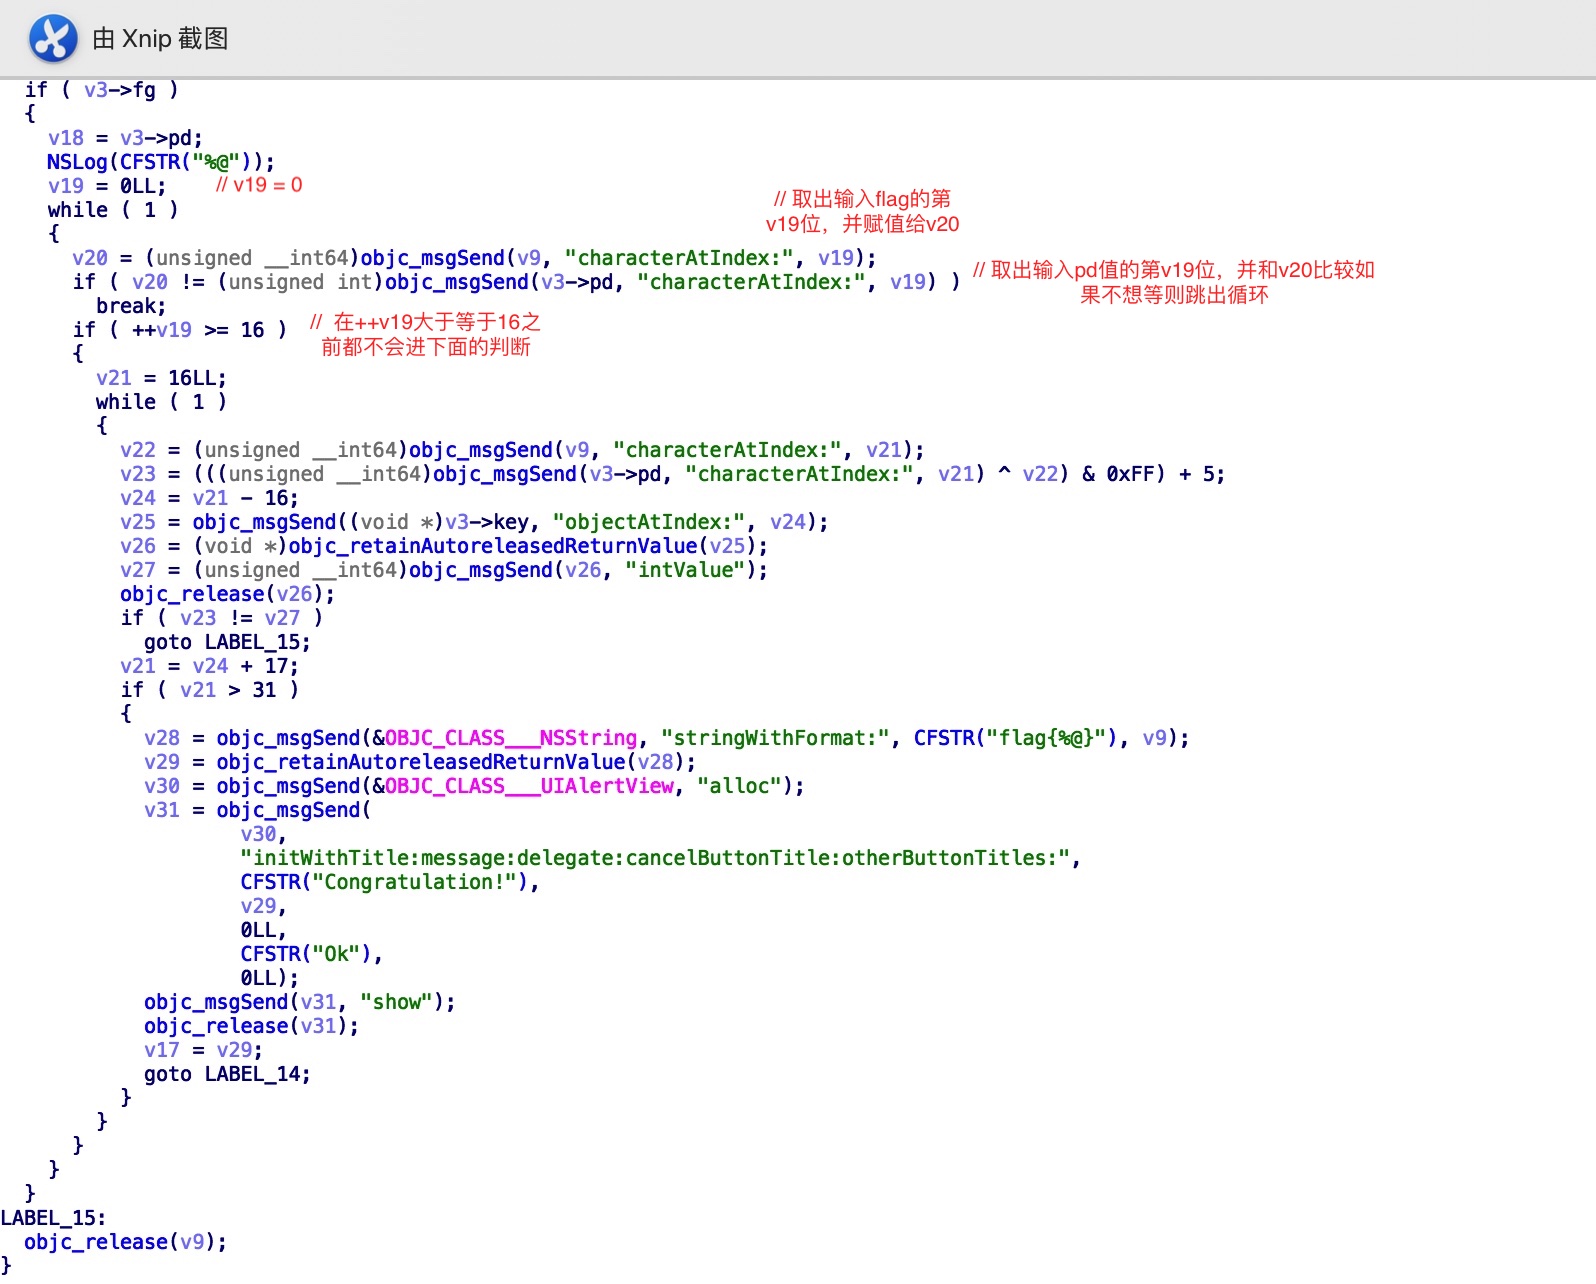Image resolution: width=1596 pixels, height=1284 pixels.
Task: Click the red '// v19 = 0' comment
Action: (x=259, y=185)
